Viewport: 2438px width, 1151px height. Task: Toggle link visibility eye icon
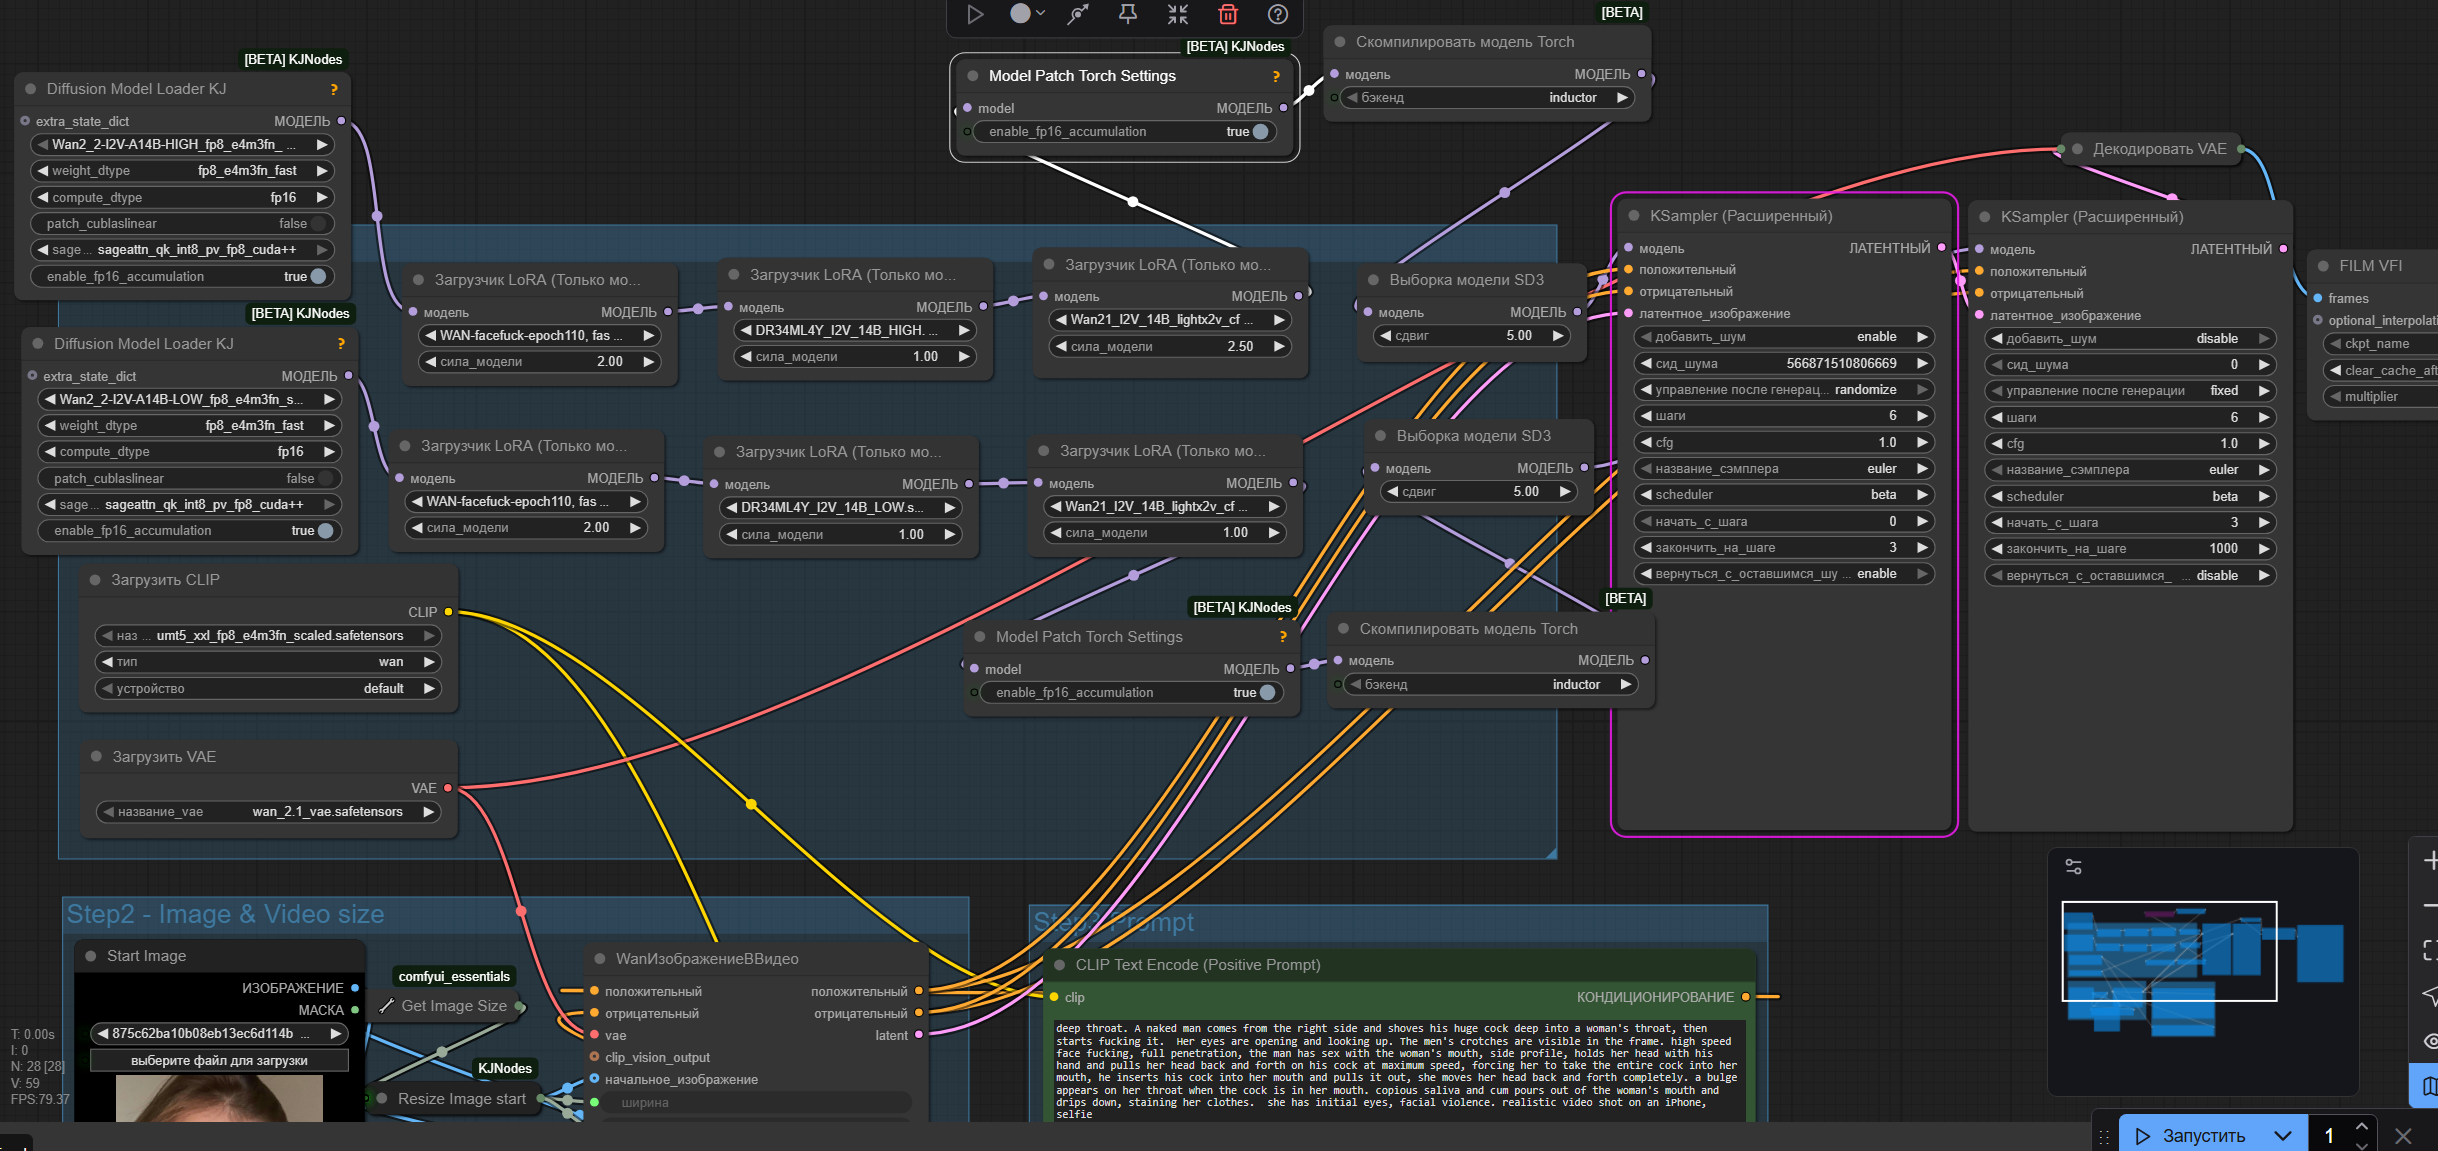[x=2429, y=1041]
